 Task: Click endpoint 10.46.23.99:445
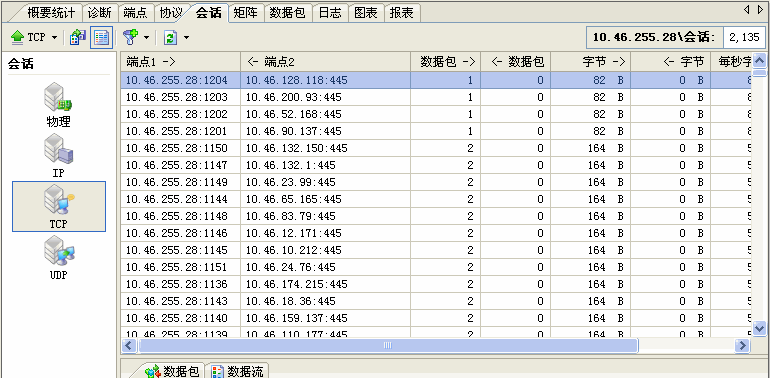tap(291, 183)
